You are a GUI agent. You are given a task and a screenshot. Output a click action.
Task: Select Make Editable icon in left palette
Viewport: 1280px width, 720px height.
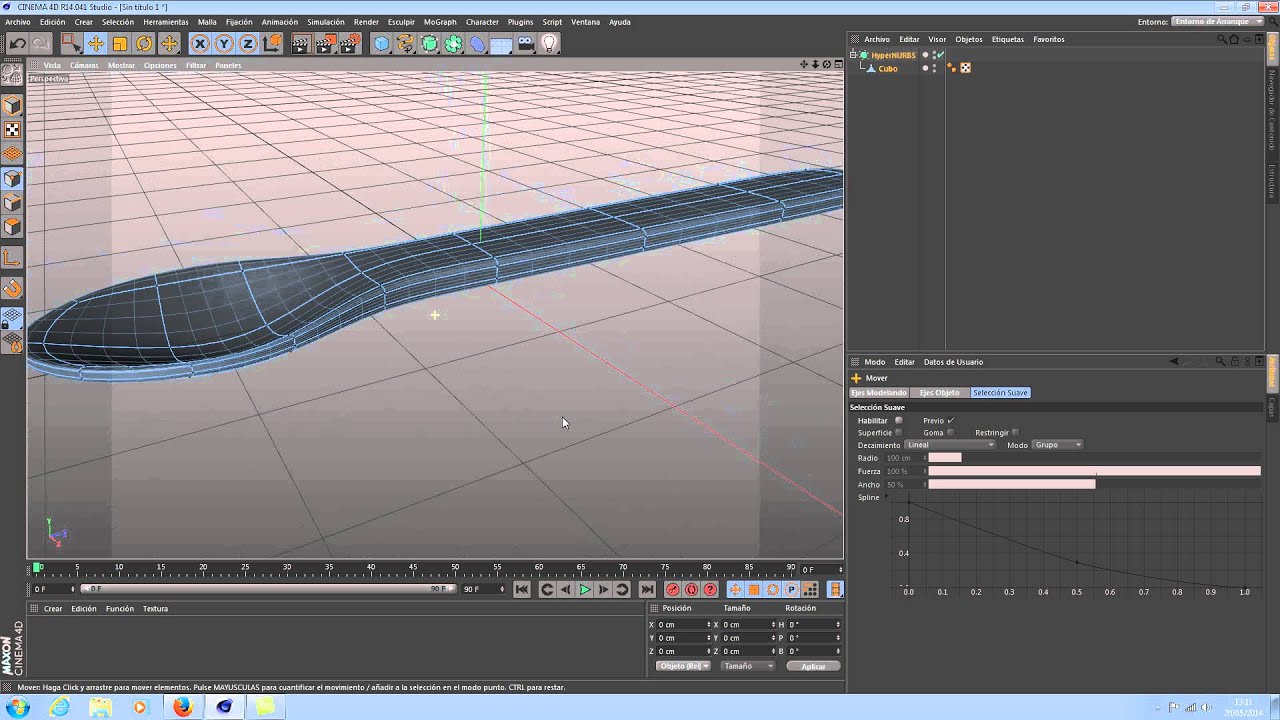12,75
